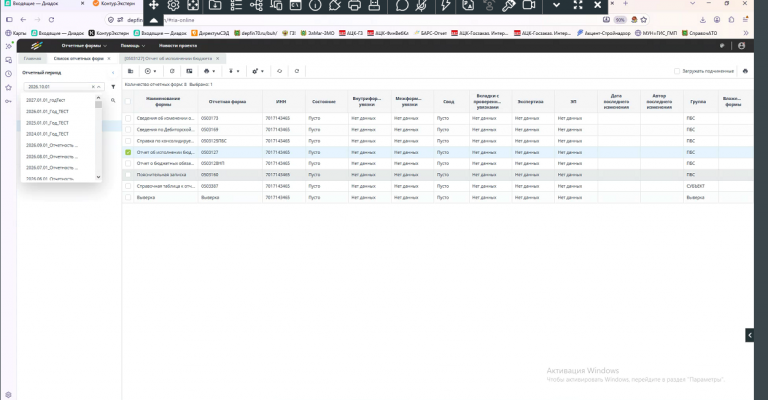
Task: Enable the Загружать подчиненные checkbox
Action: pyautogui.click(x=677, y=71)
